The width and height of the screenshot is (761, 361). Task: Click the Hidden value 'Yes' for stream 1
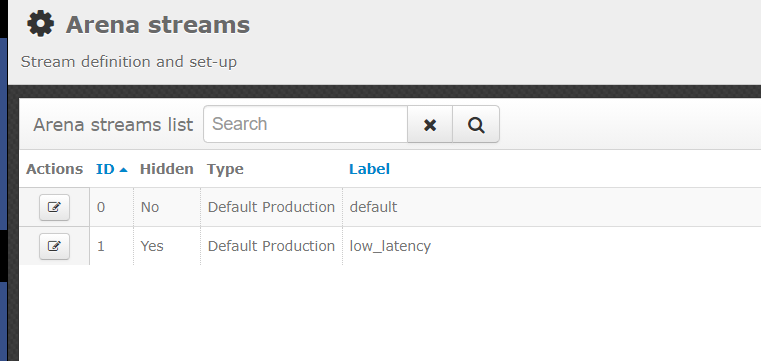(x=152, y=246)
